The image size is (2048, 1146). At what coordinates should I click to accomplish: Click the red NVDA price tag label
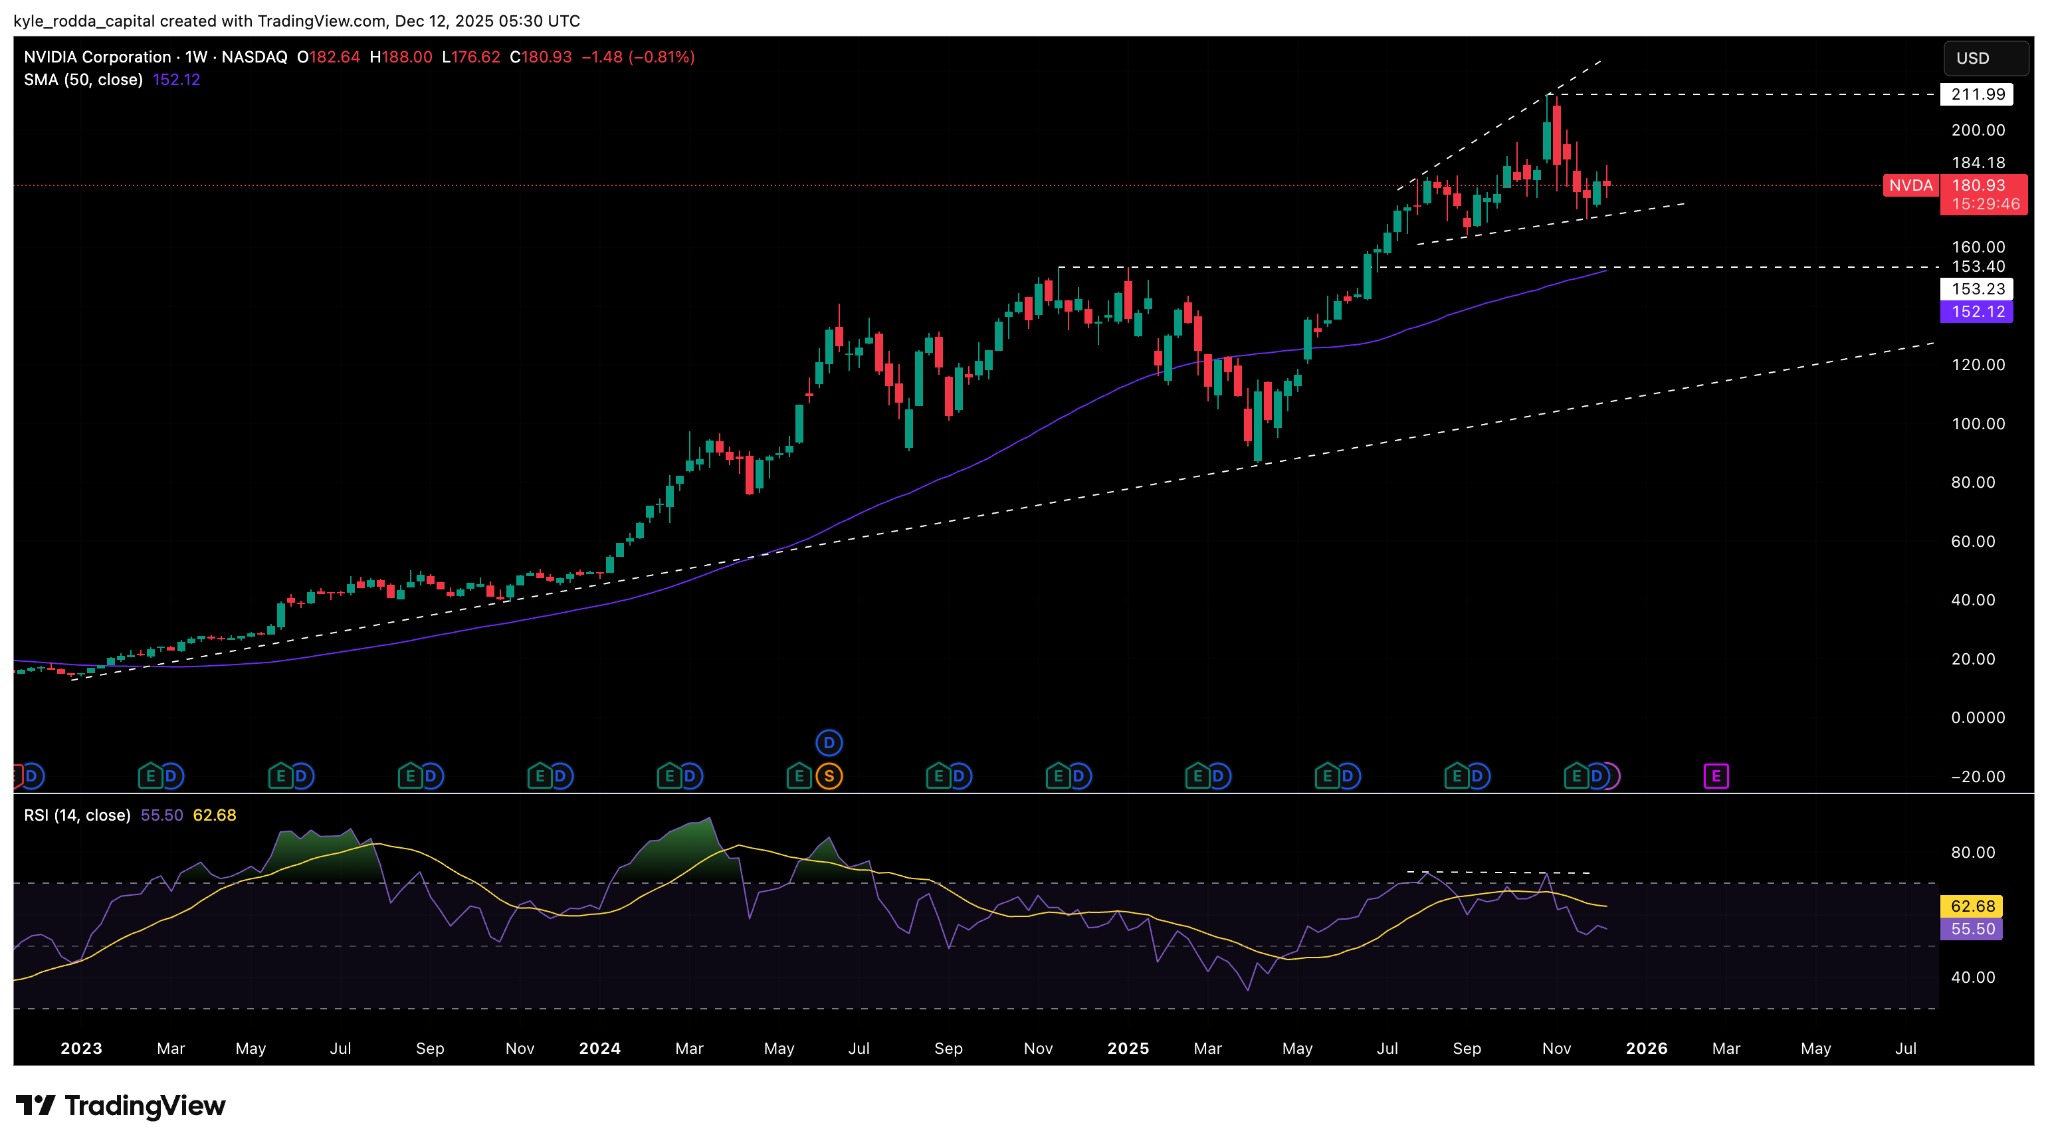tap(1910, 186)
